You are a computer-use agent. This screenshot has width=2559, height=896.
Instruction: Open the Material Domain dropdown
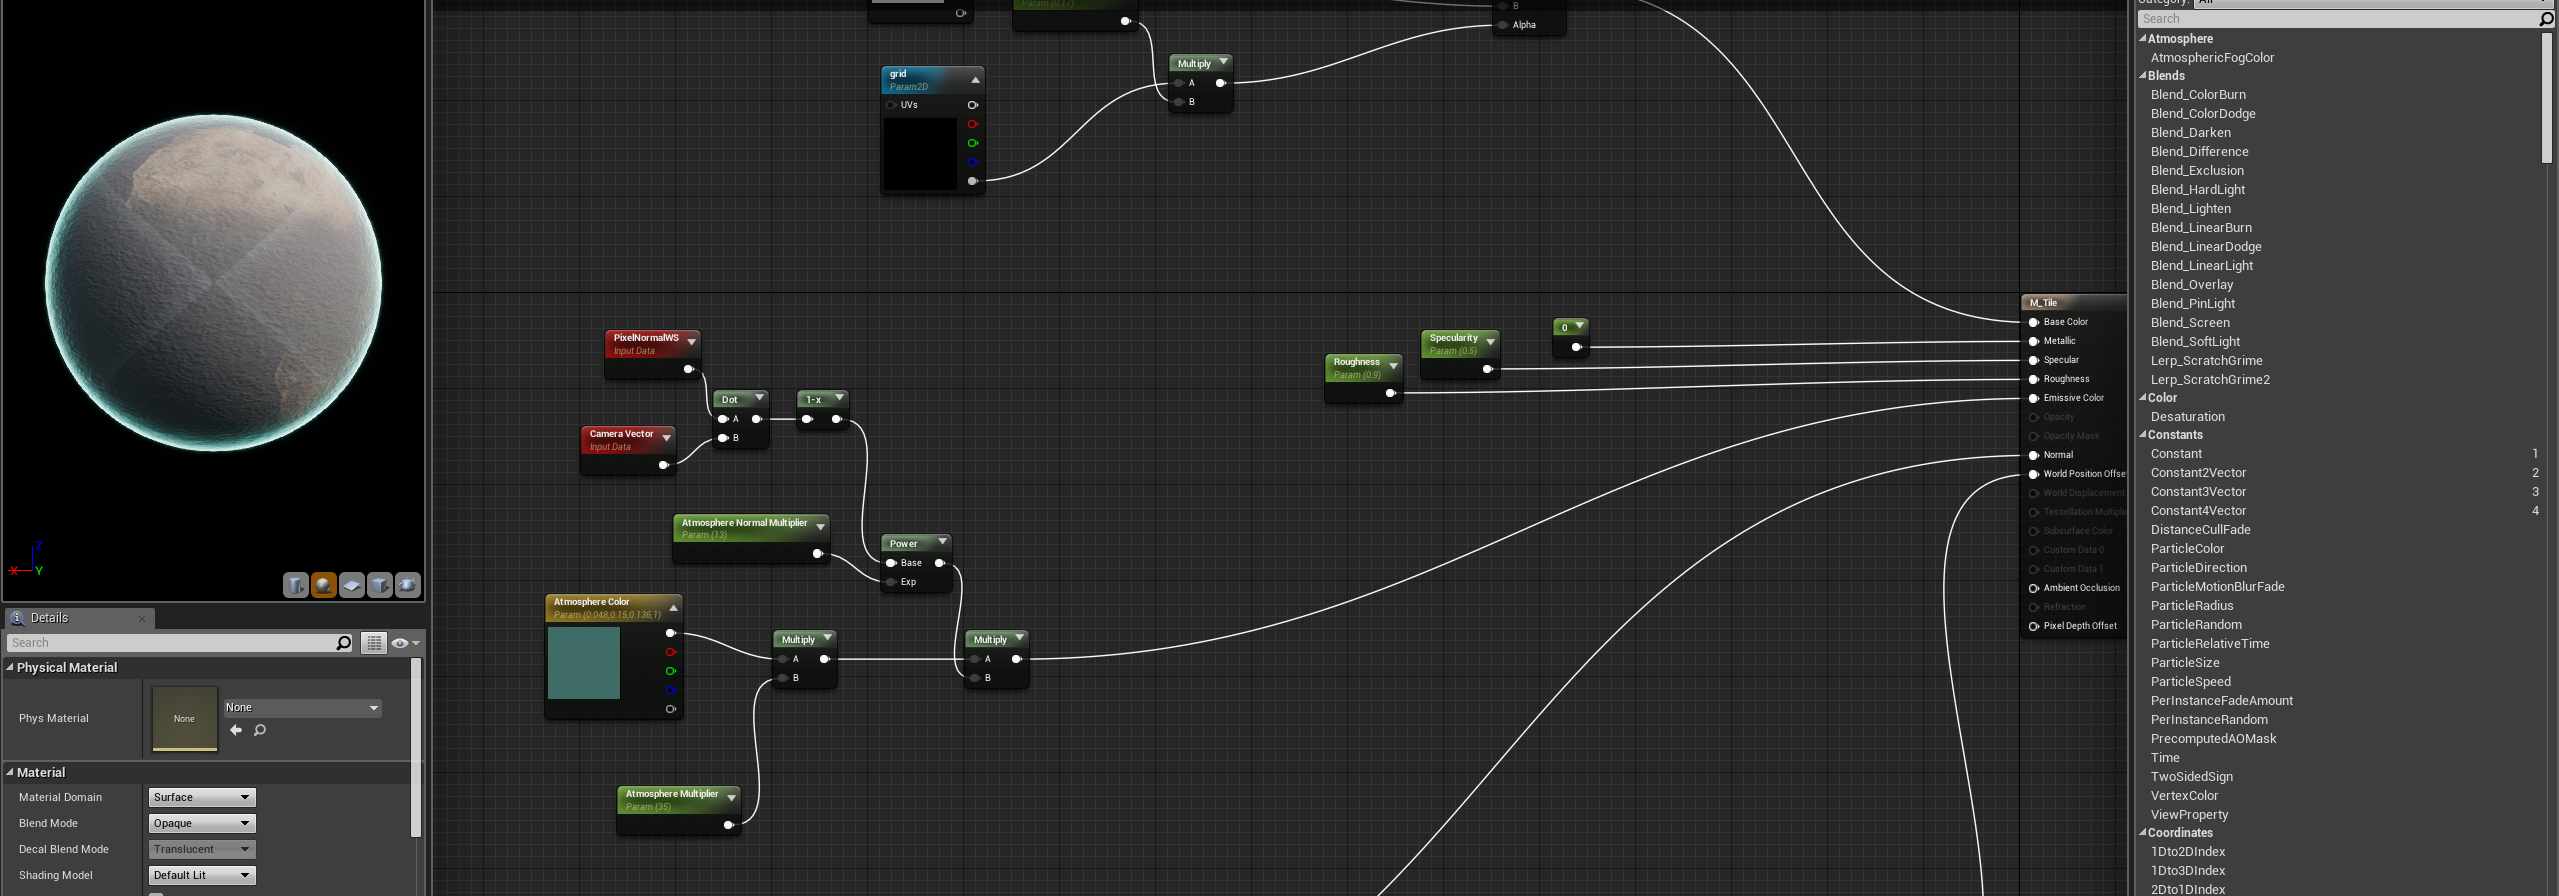tap(202, 797)
